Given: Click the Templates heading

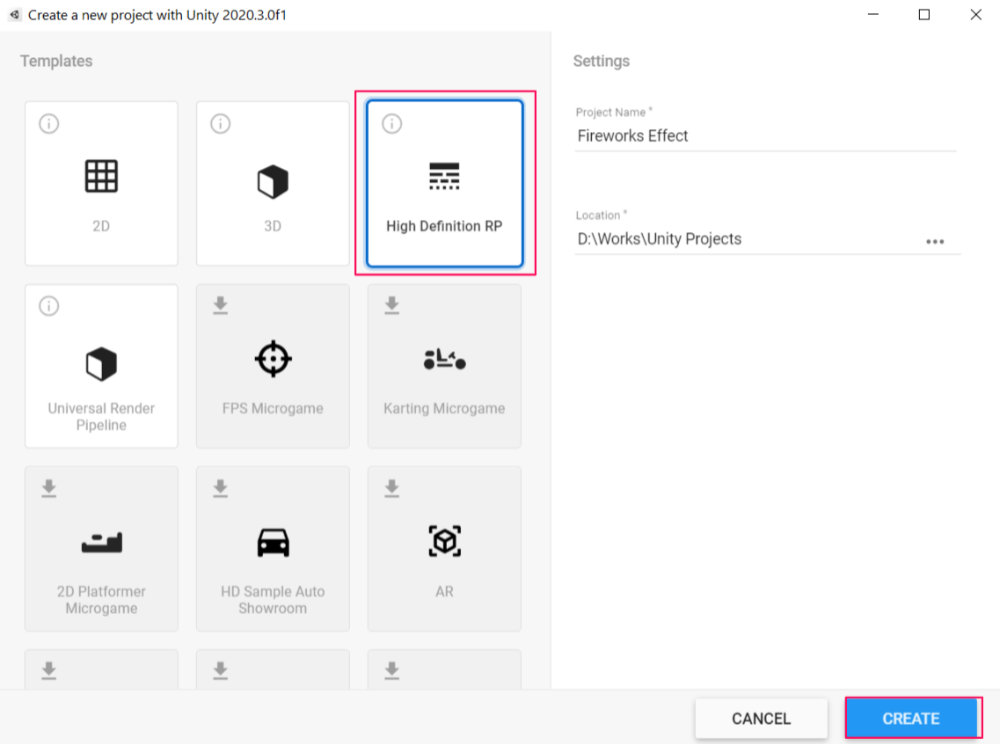Looking at the screenshot, I should 56,61.
